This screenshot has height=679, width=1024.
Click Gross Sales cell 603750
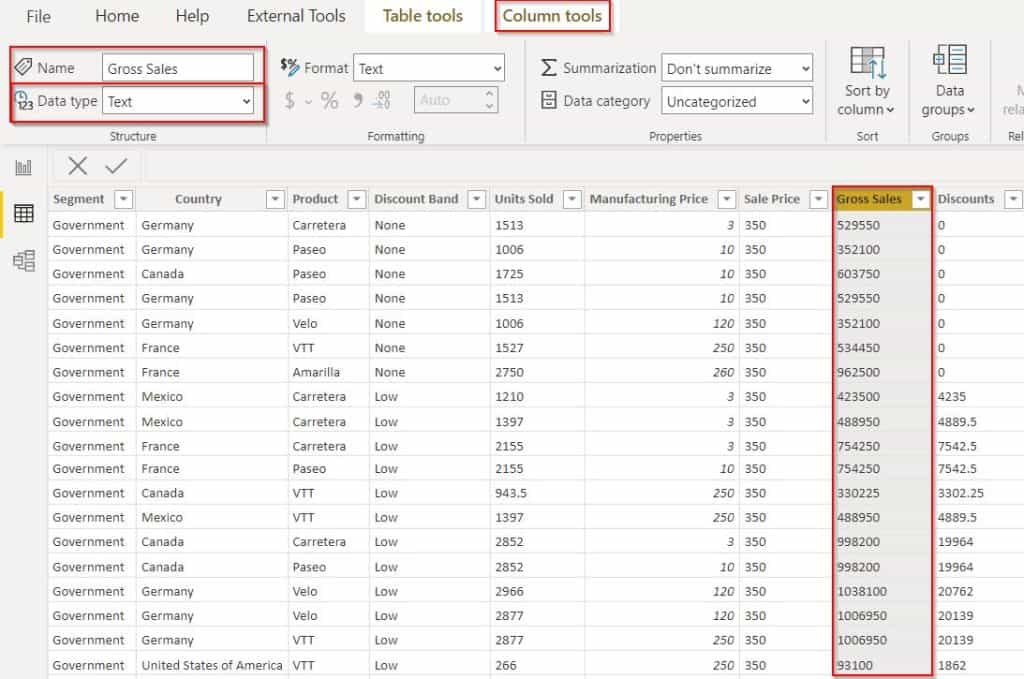(x=858, y=274)
